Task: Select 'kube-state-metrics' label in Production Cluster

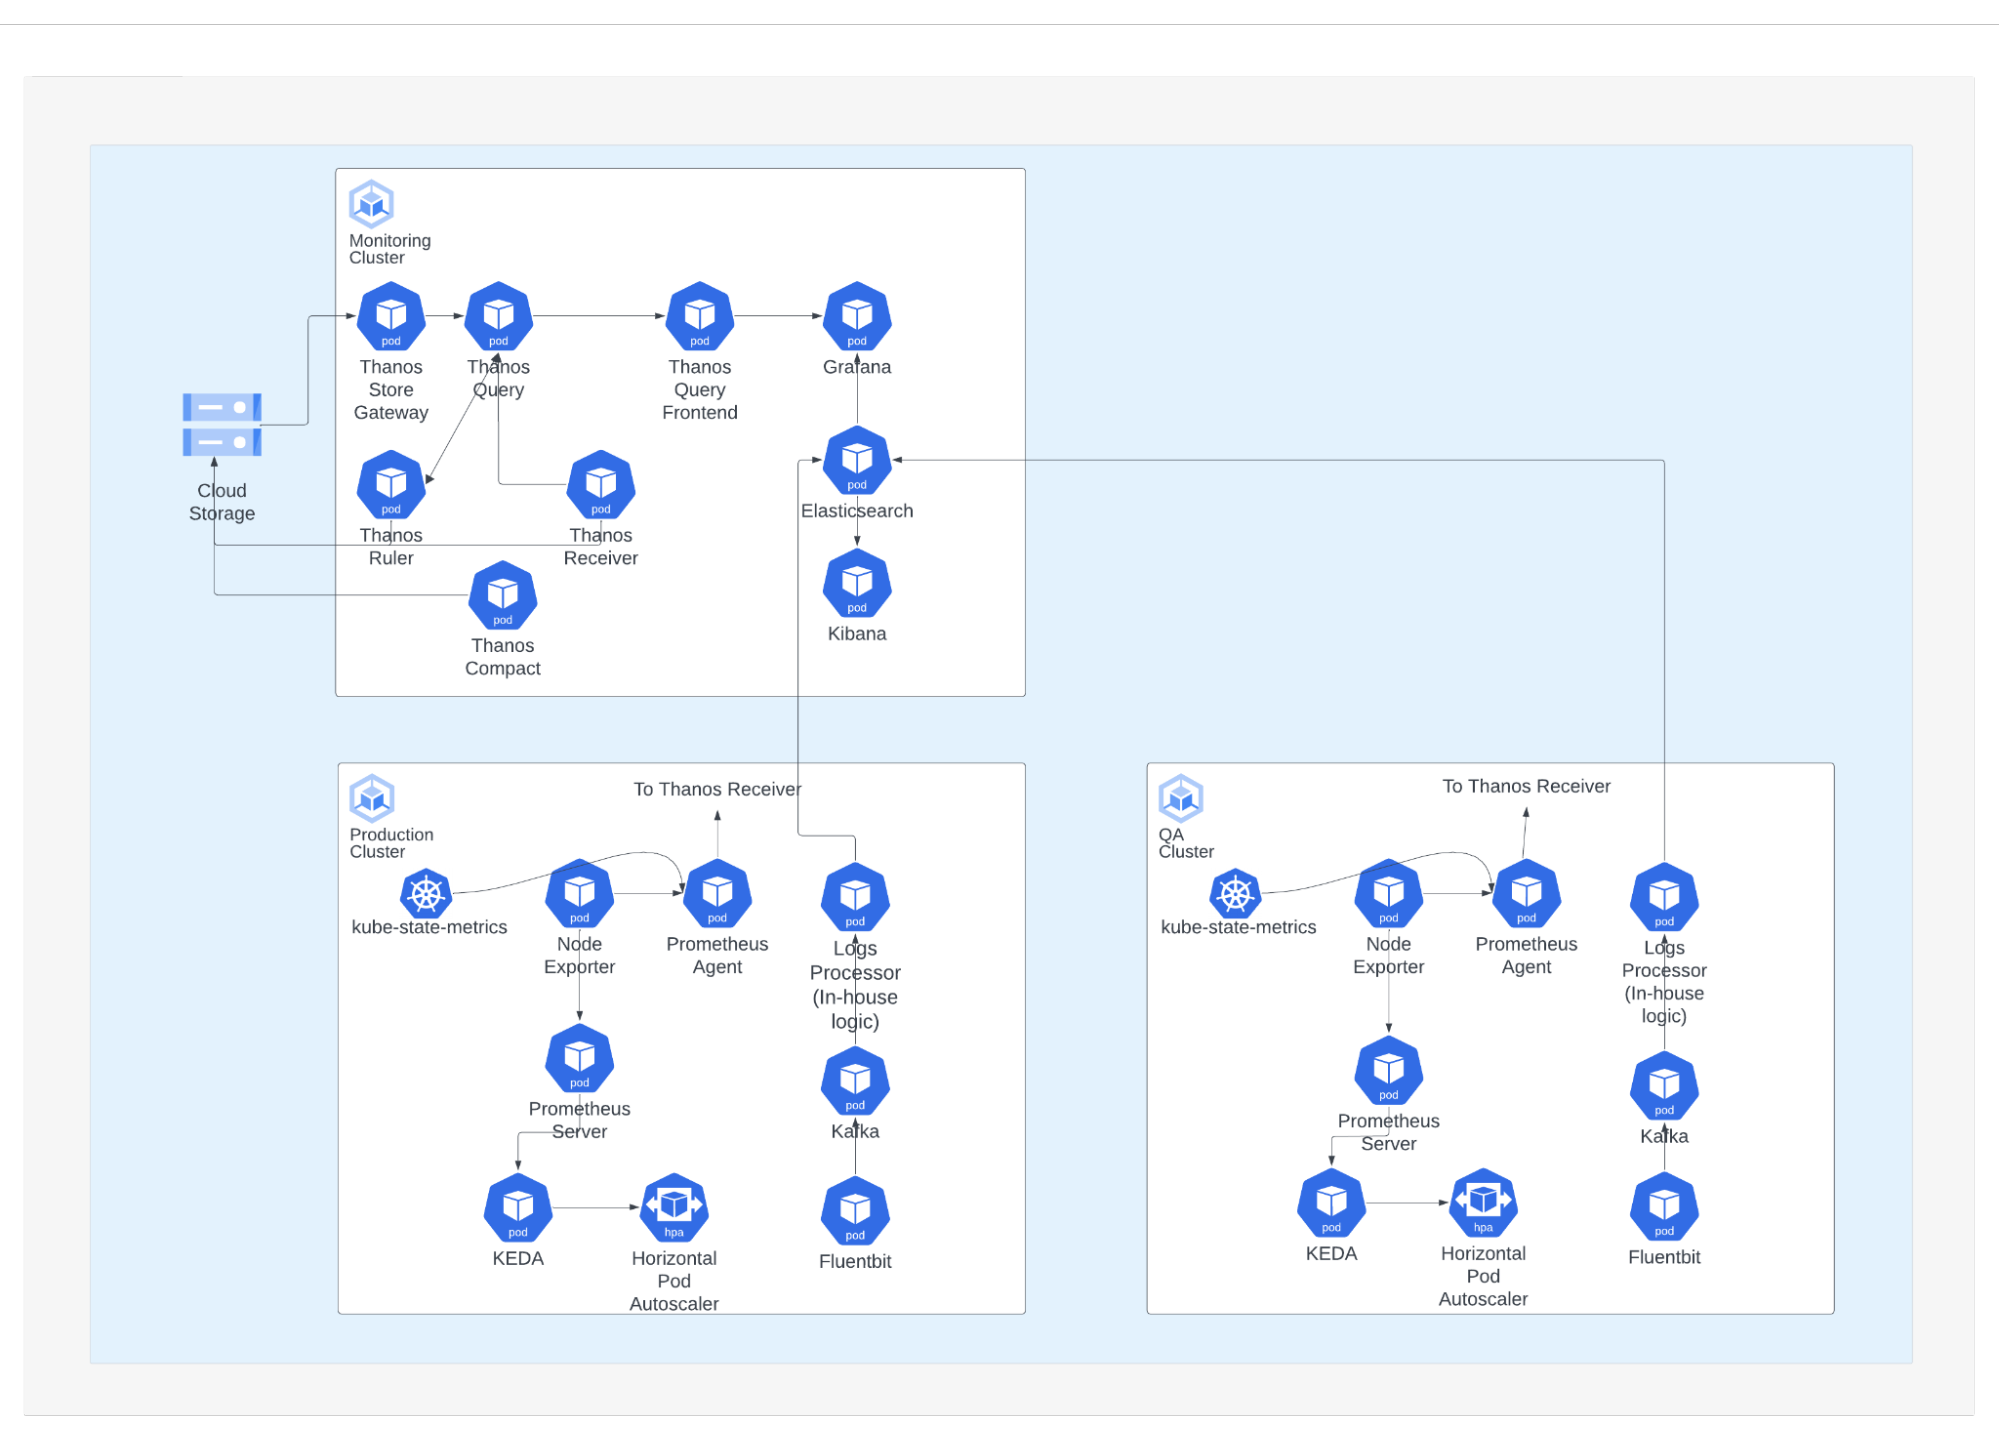Action: click(429, 927)
